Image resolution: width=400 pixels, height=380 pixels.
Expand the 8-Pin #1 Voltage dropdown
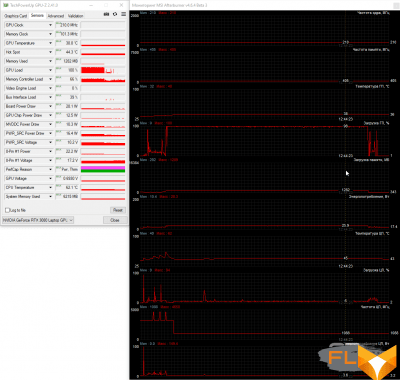50,160
